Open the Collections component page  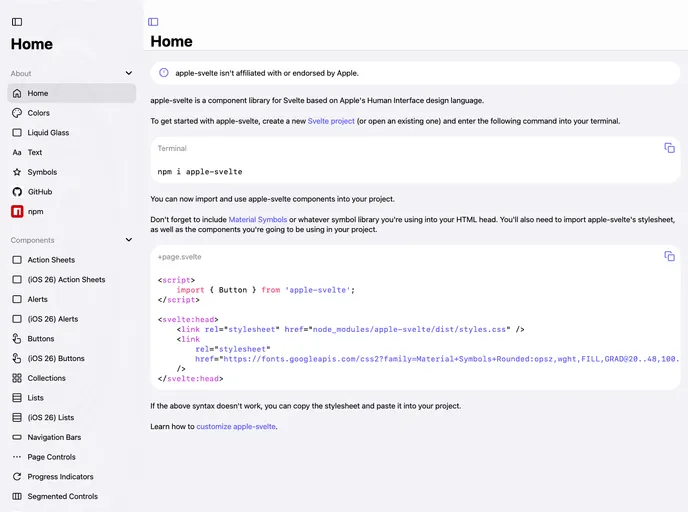[x=72, y=378]
